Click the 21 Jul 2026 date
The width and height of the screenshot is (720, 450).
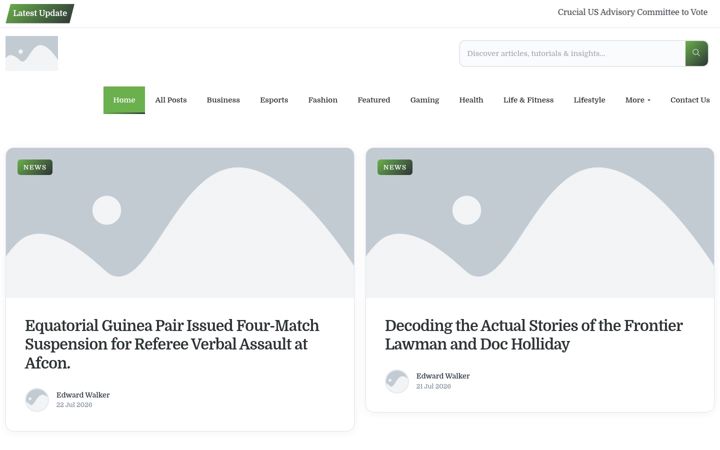coord(433,387)
